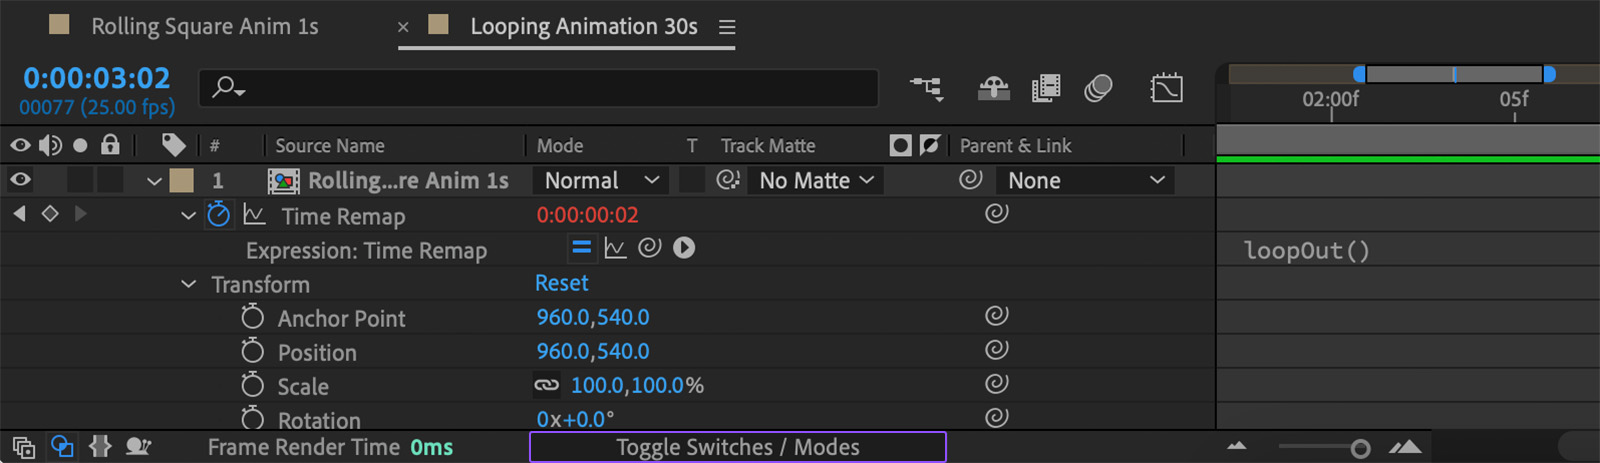1600x463 pixels.
Task: Open the Looping Animation 30s panel menu
Action: pos(727,27)
